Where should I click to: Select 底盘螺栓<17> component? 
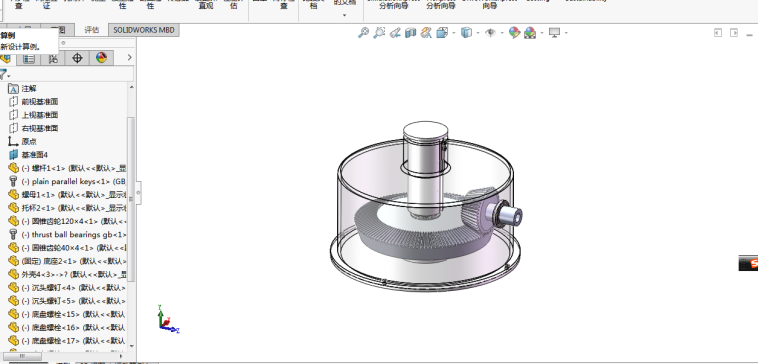(x=73, y=341)
